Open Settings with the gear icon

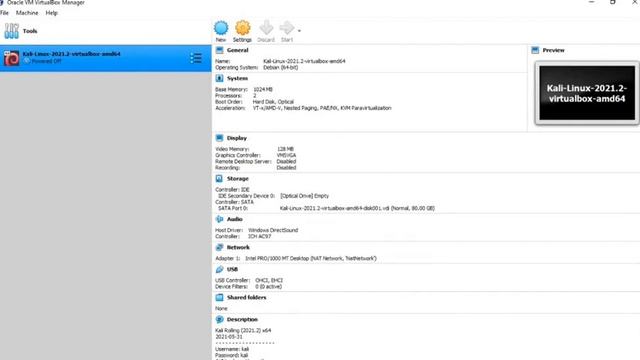pos(242,28)
